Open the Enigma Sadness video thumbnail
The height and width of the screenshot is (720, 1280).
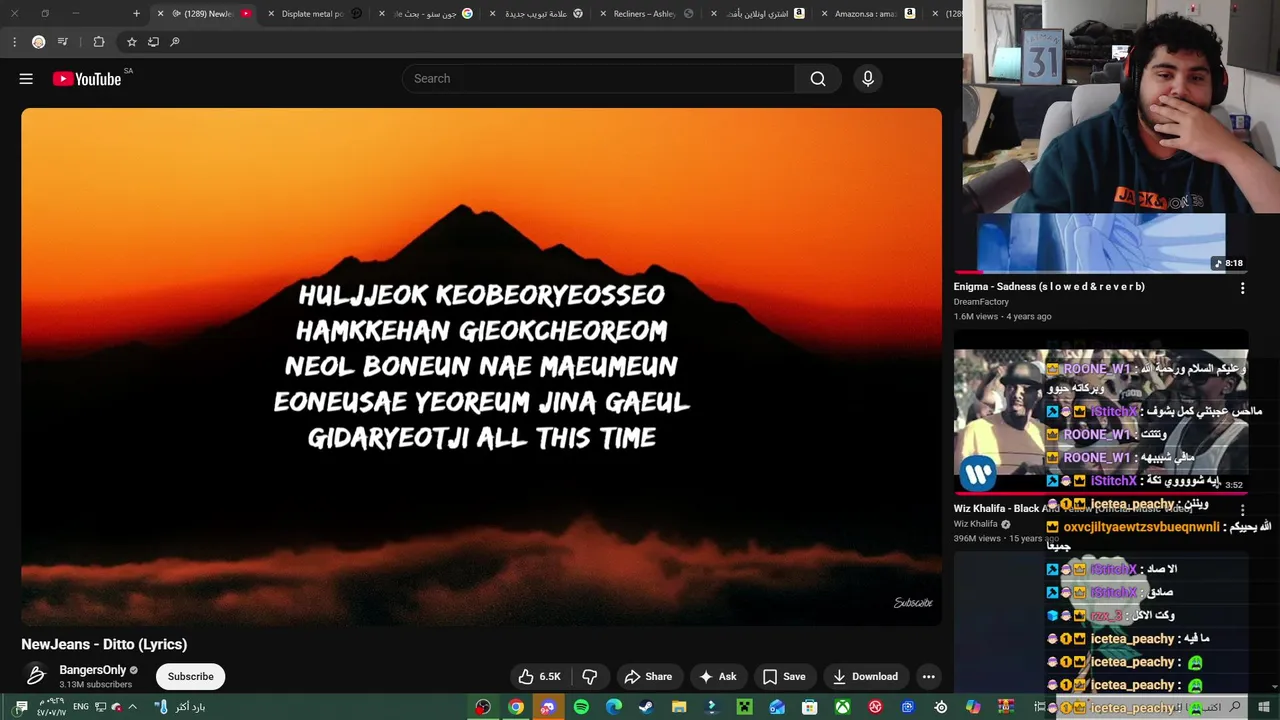(x=1101, y=243)
